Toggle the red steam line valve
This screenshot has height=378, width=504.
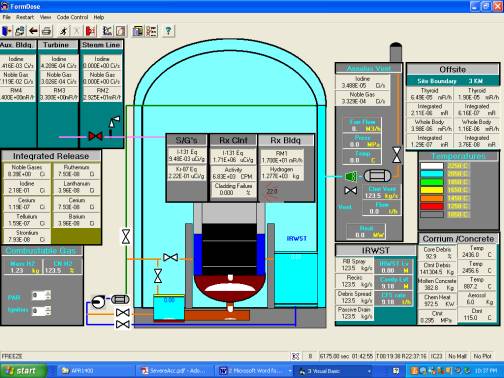coord(95,136)
